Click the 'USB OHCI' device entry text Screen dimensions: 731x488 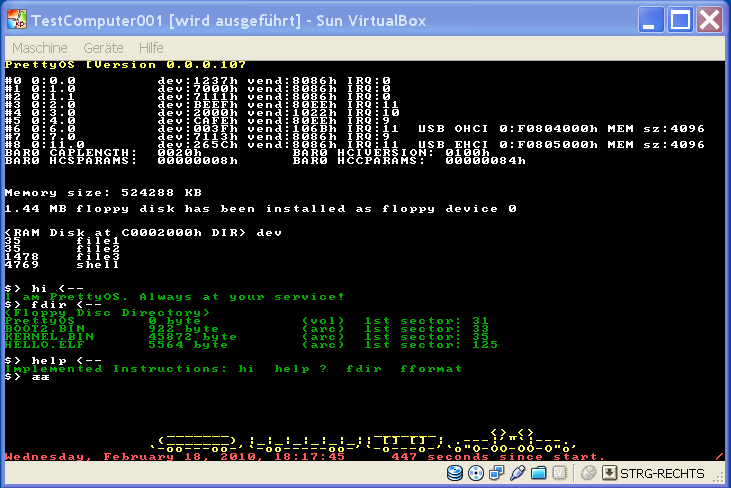point(453,128)
